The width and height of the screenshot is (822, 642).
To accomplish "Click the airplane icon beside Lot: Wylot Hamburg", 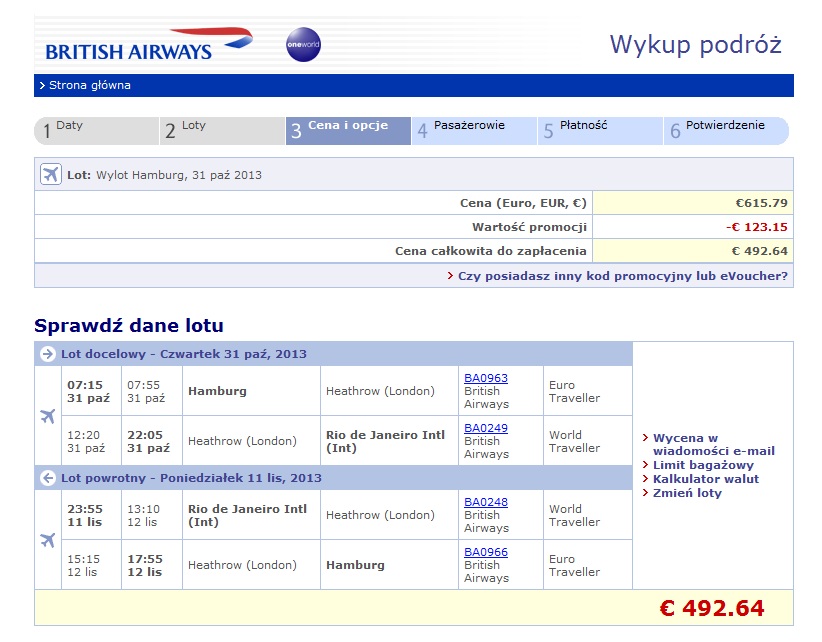I will (x=51, y=175).
